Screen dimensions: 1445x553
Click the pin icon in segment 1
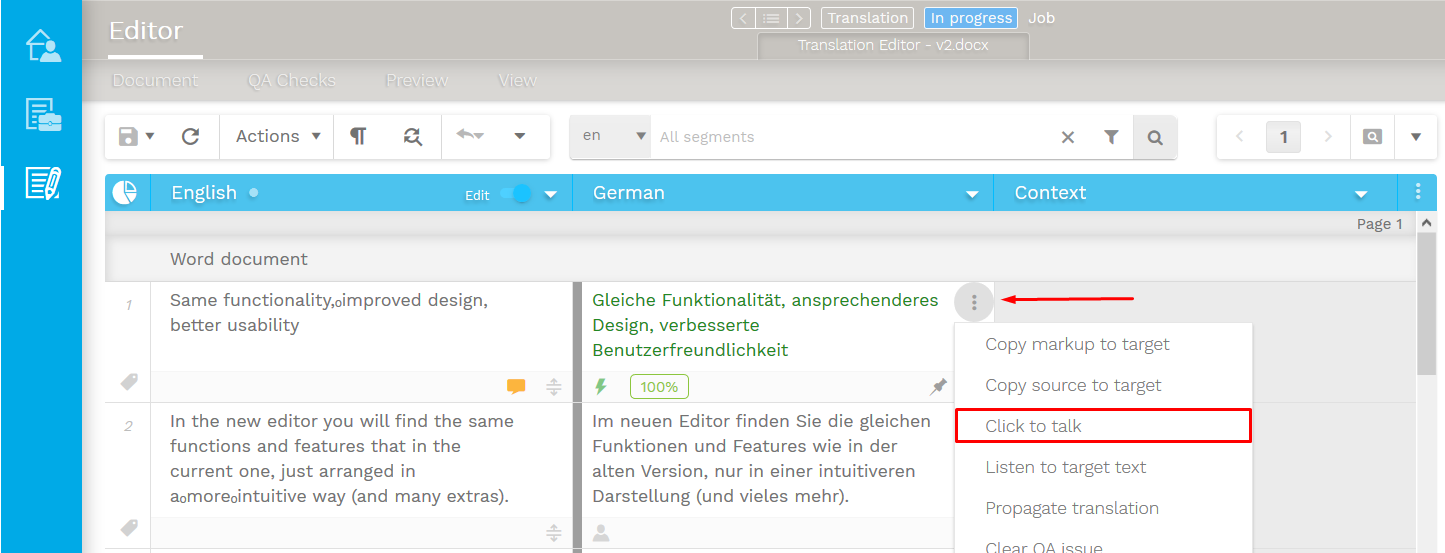pos(938,387)
